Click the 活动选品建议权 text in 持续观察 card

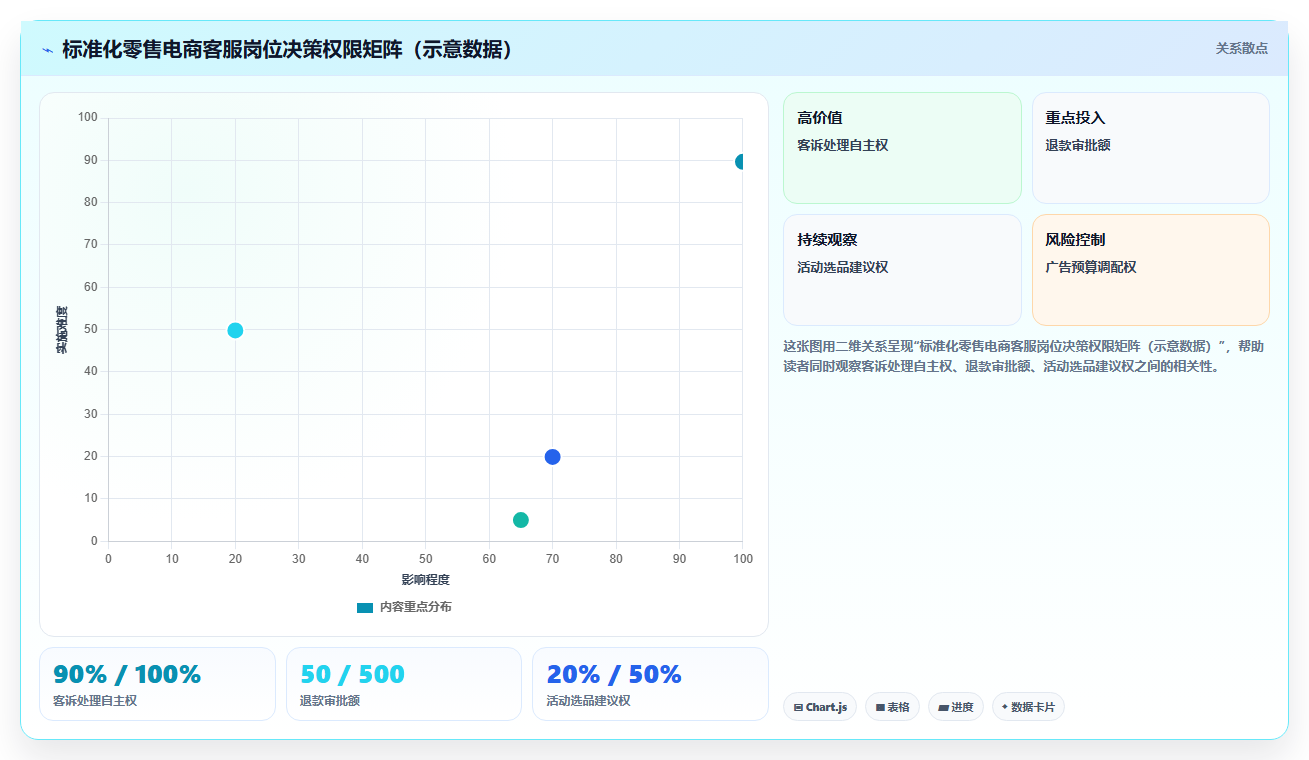click(842, 267)
